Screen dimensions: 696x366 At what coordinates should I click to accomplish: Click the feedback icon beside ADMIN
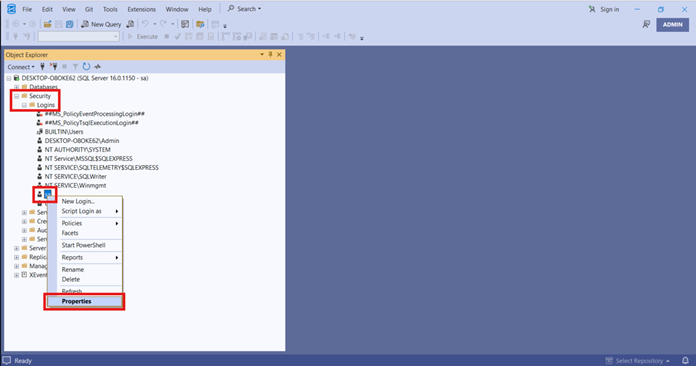646,24
